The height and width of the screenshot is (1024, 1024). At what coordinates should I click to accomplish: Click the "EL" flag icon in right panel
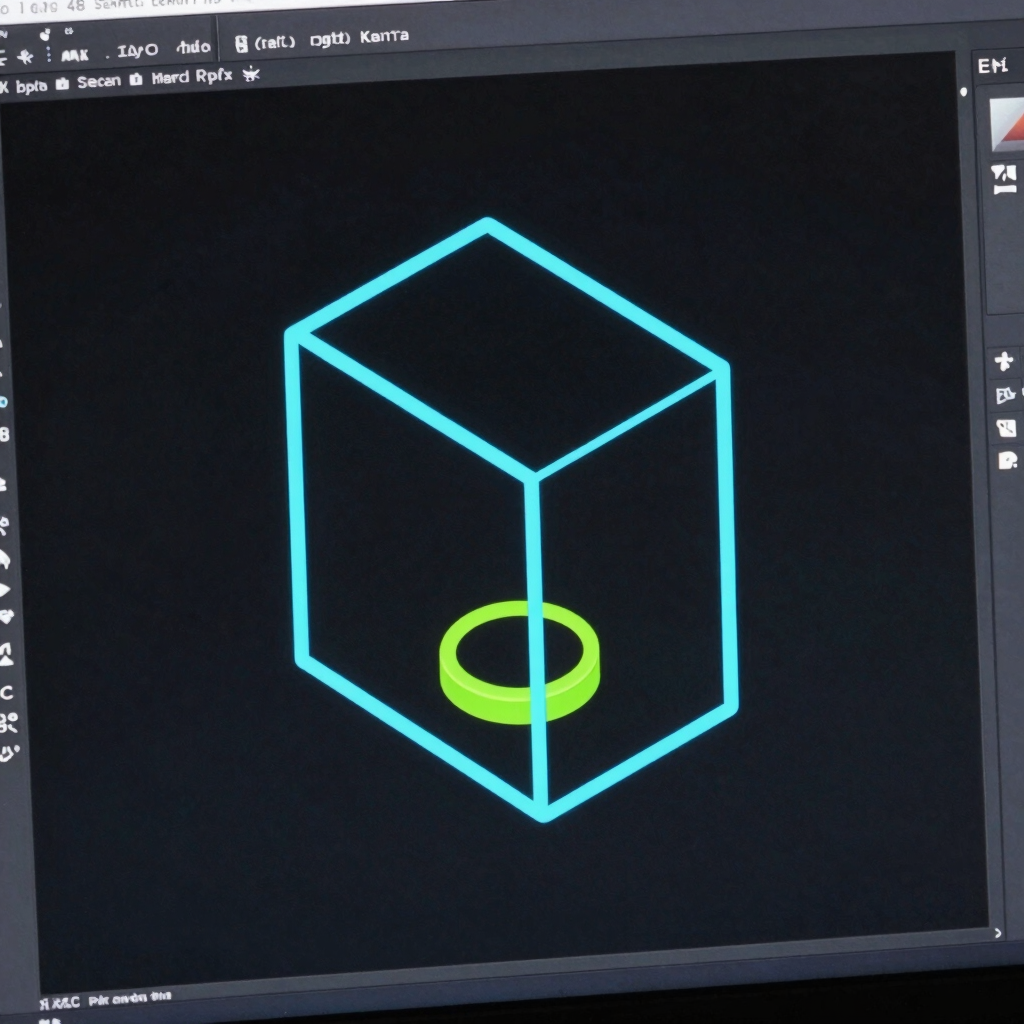[x=1005, y=395]
